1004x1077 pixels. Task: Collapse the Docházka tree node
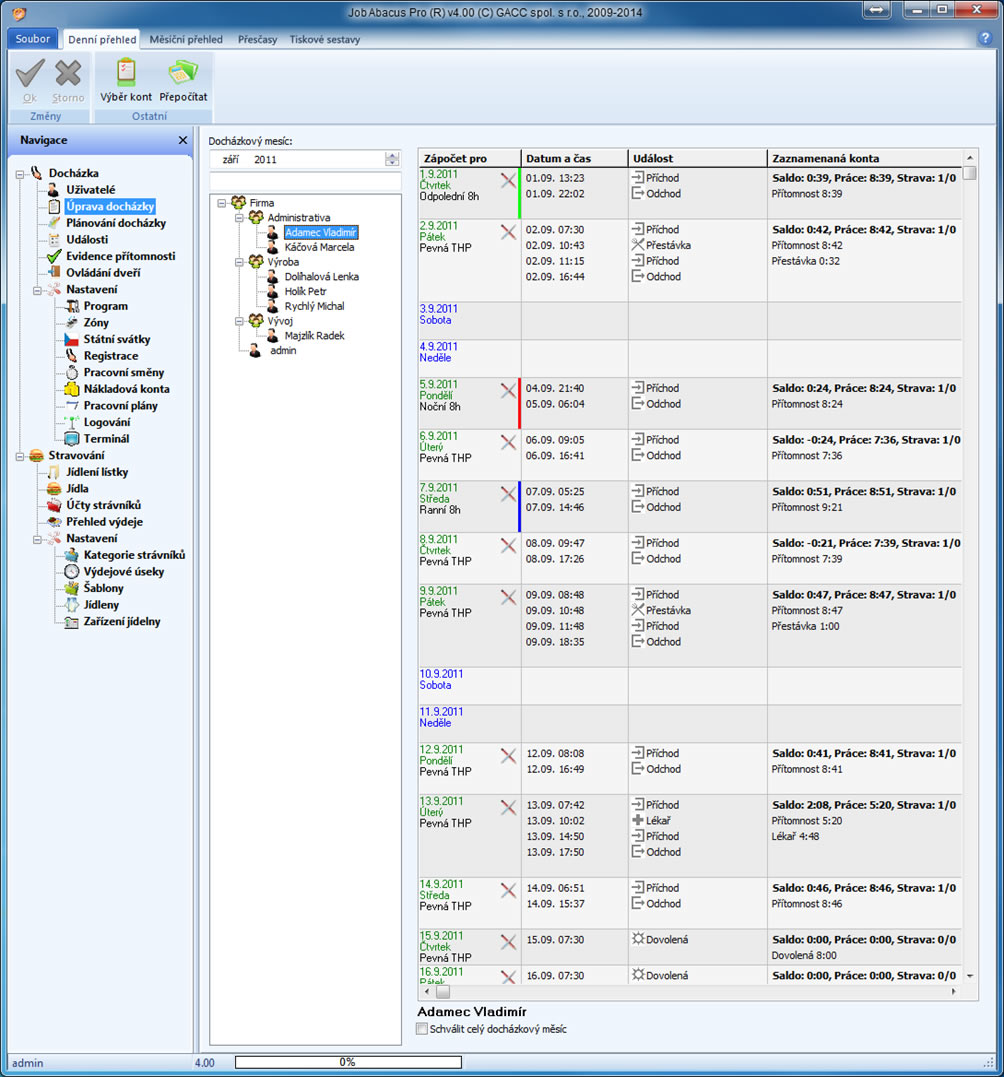pyautogui.click(x=20, y=174)
